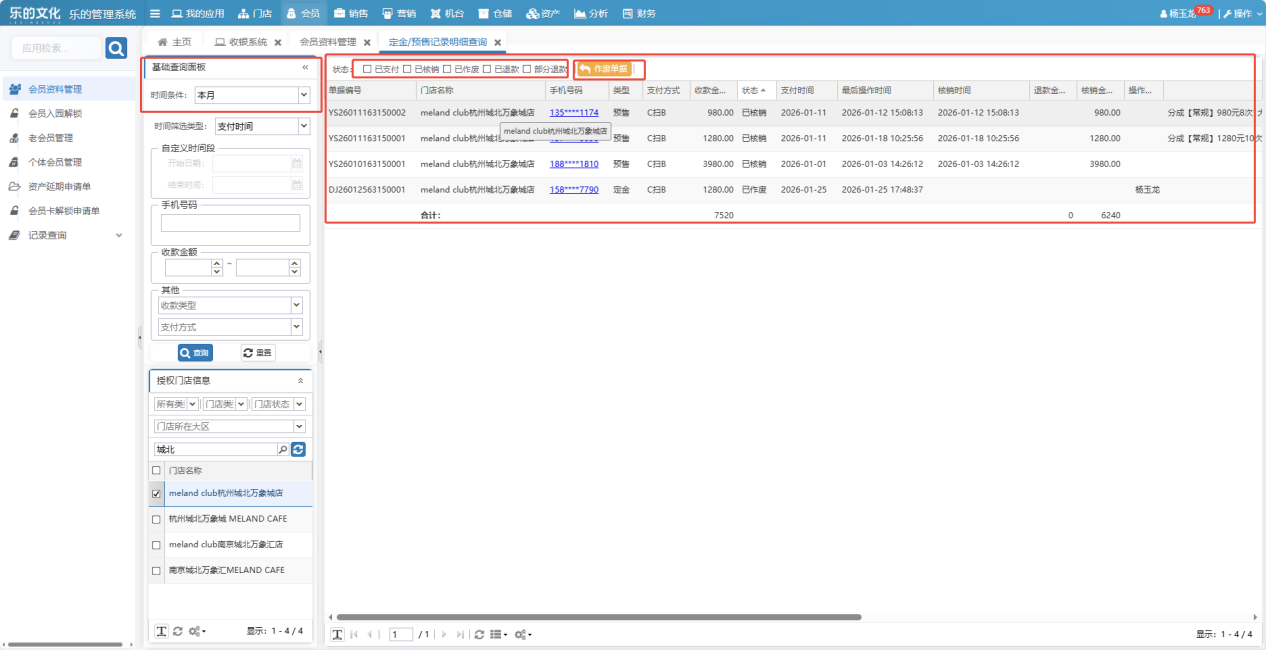Open the 时间条件 dropdown showing 本月
Screen dimensions: 1266x650
(304, 95)
